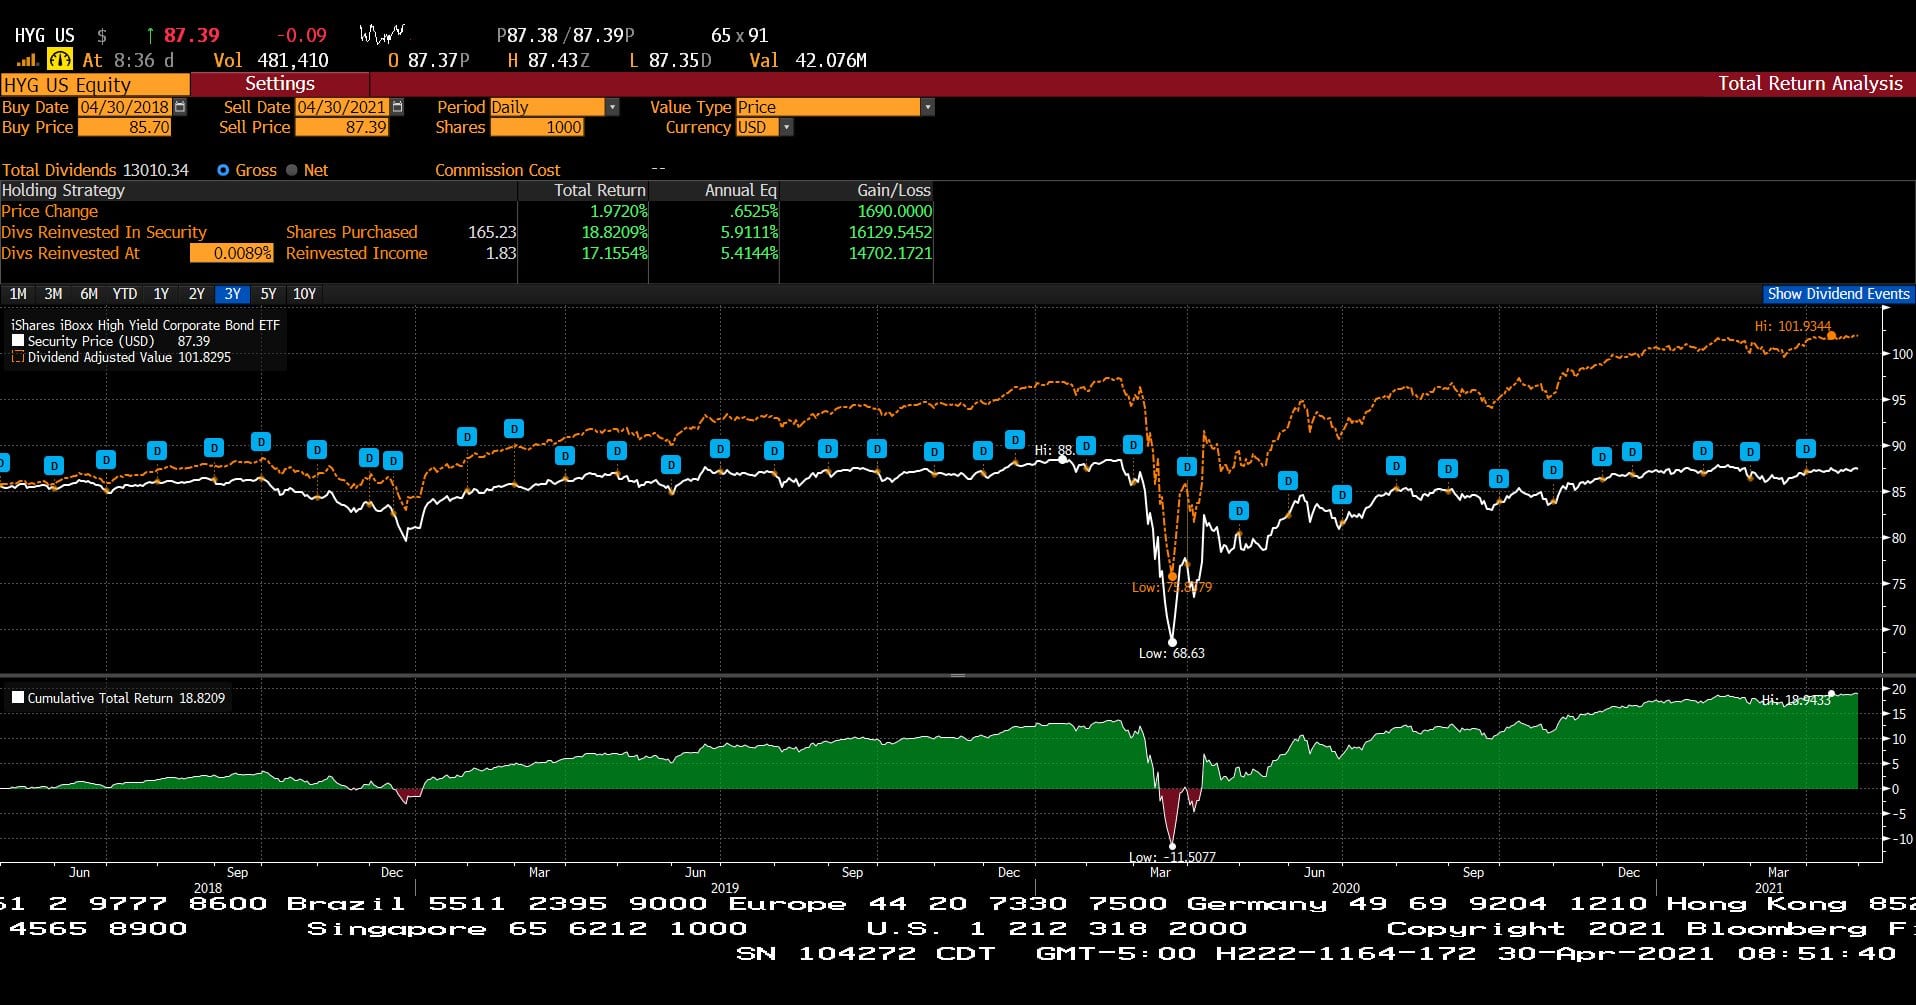Click the lowest D dividend marker after the 2020 crash

pos(1239,511)
